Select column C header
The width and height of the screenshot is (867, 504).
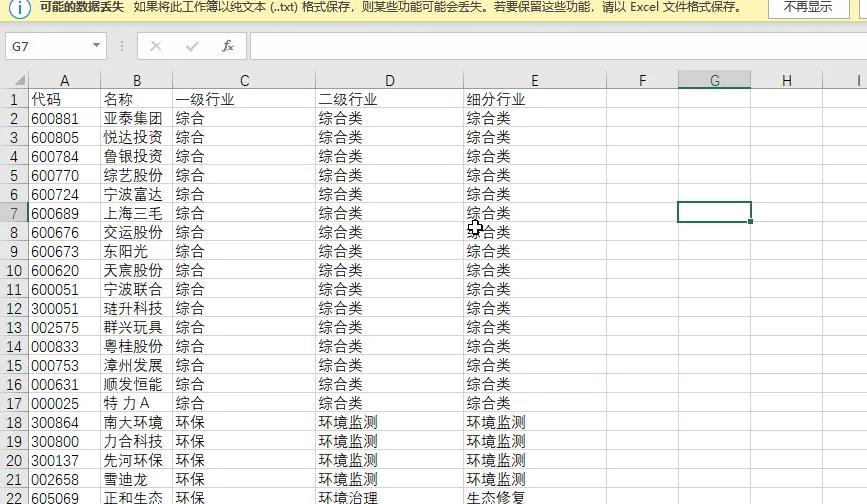pos(244,81)
